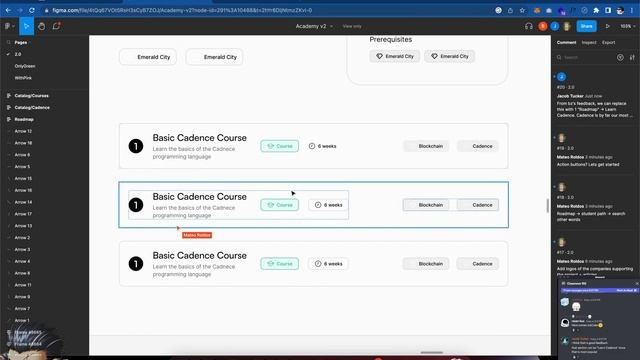Click the Prerequisites heading on canvas

[x=391, y=40]
